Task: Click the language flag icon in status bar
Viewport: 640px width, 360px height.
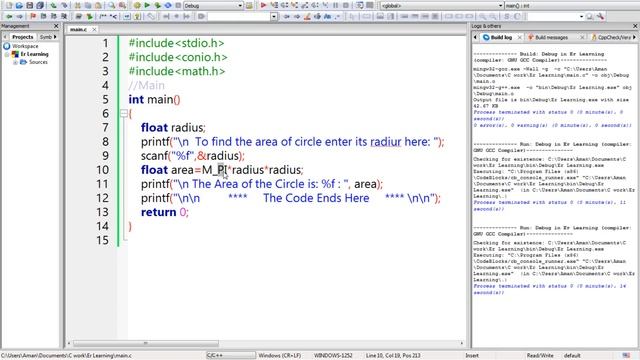Action: click(626, 356)
